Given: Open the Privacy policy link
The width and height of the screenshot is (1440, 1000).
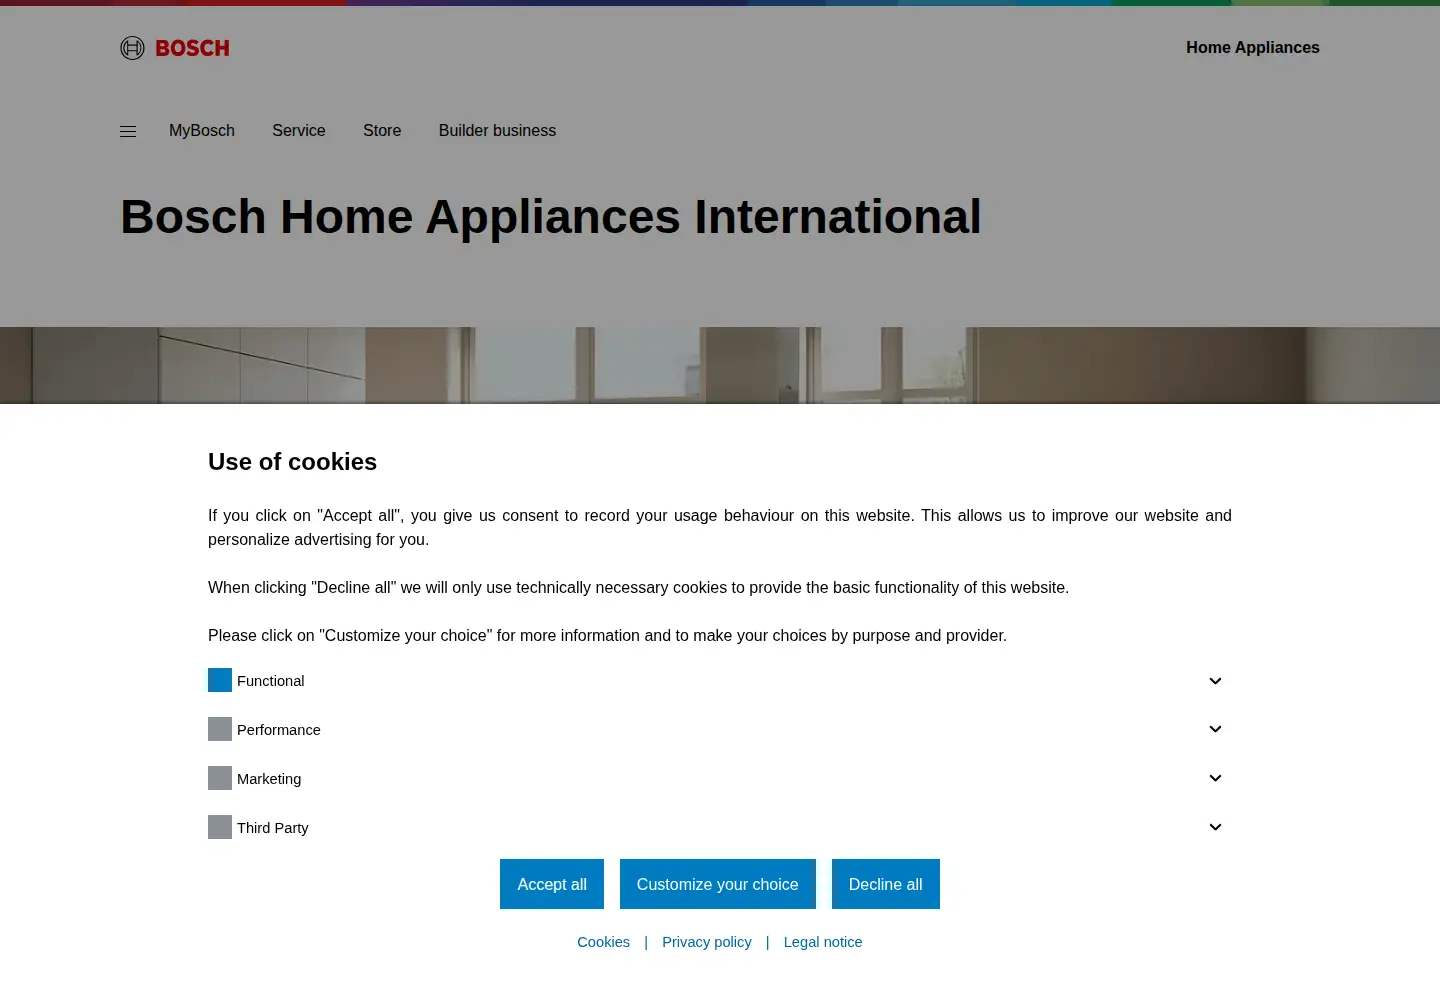Looking at the screenshot, I should pyautogui.click(x=707, y=942).
